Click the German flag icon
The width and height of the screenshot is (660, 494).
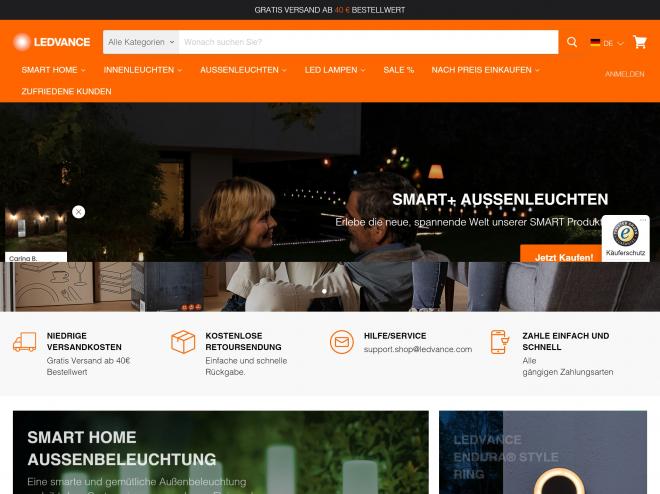(595, 42)
